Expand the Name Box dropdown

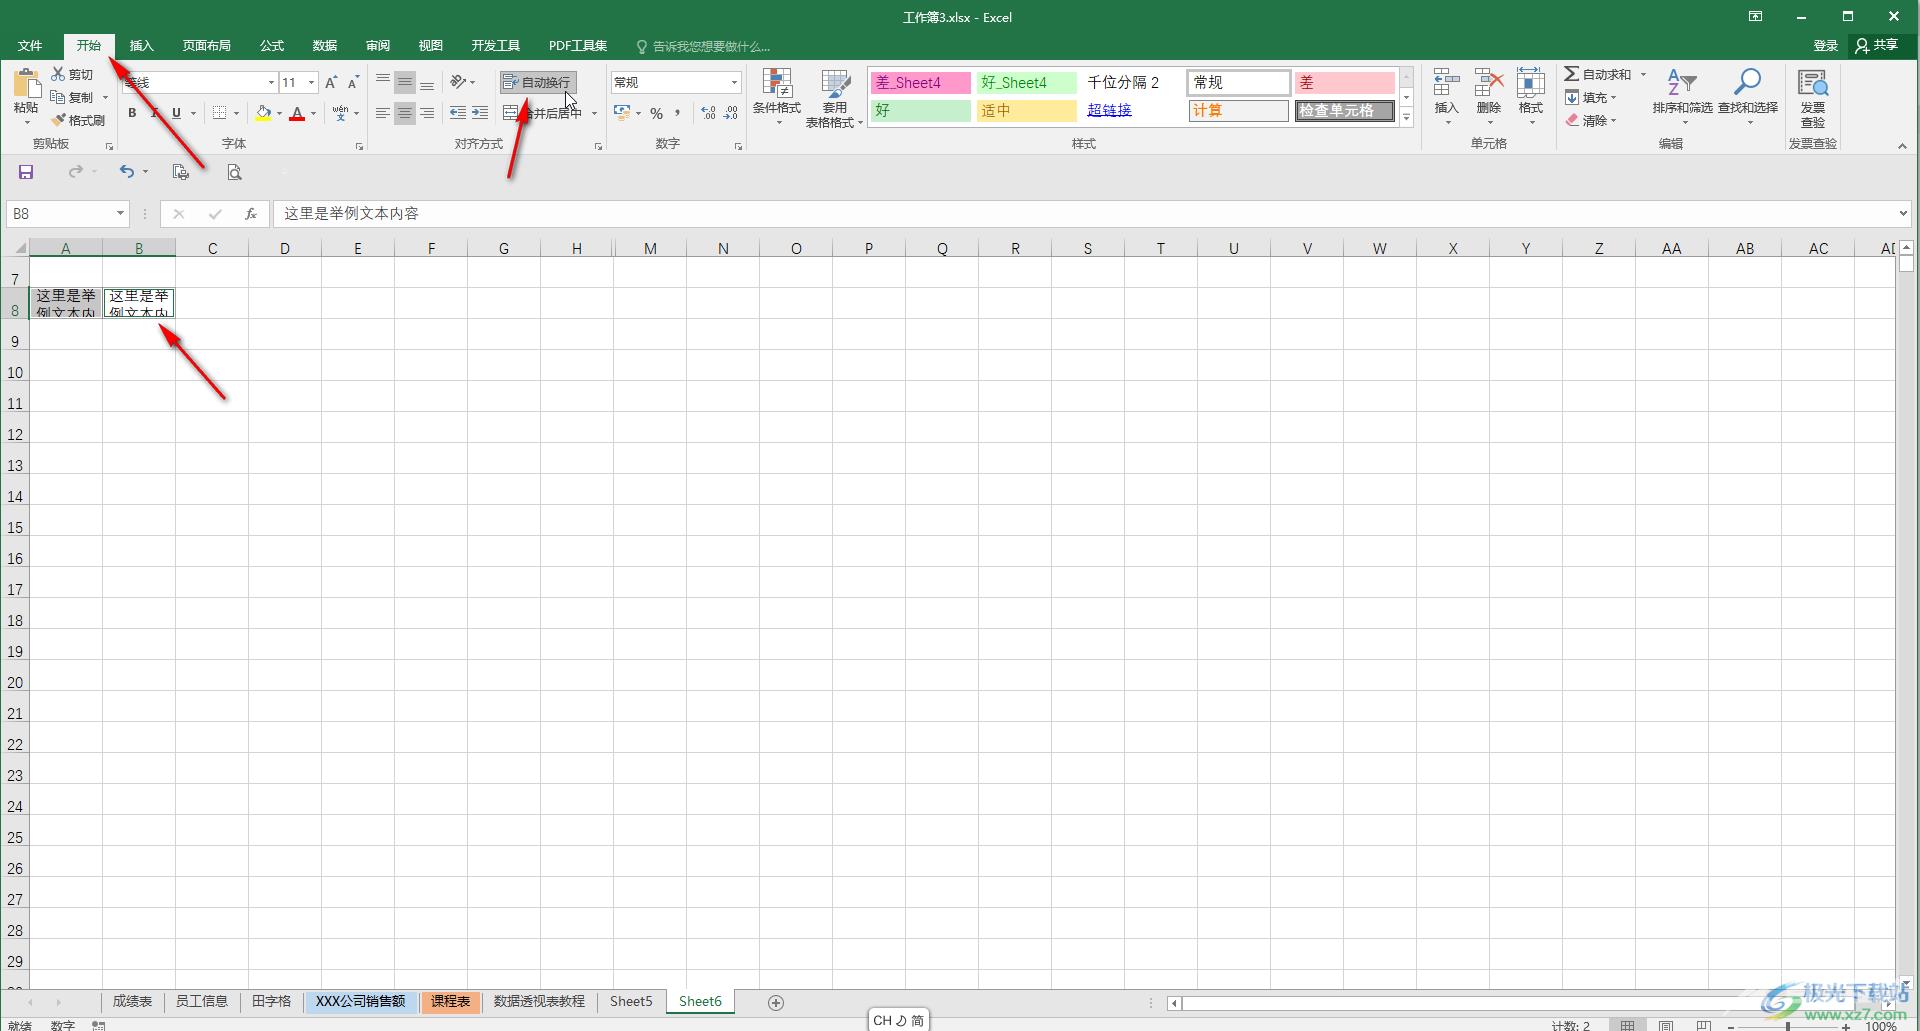(120, 213)
